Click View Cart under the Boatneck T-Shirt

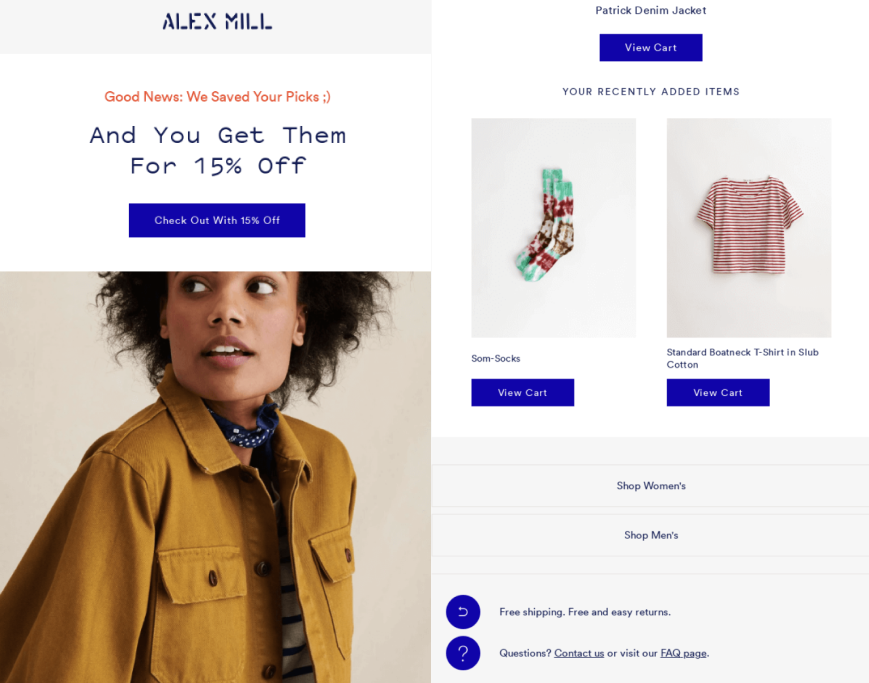pos(717,392)
